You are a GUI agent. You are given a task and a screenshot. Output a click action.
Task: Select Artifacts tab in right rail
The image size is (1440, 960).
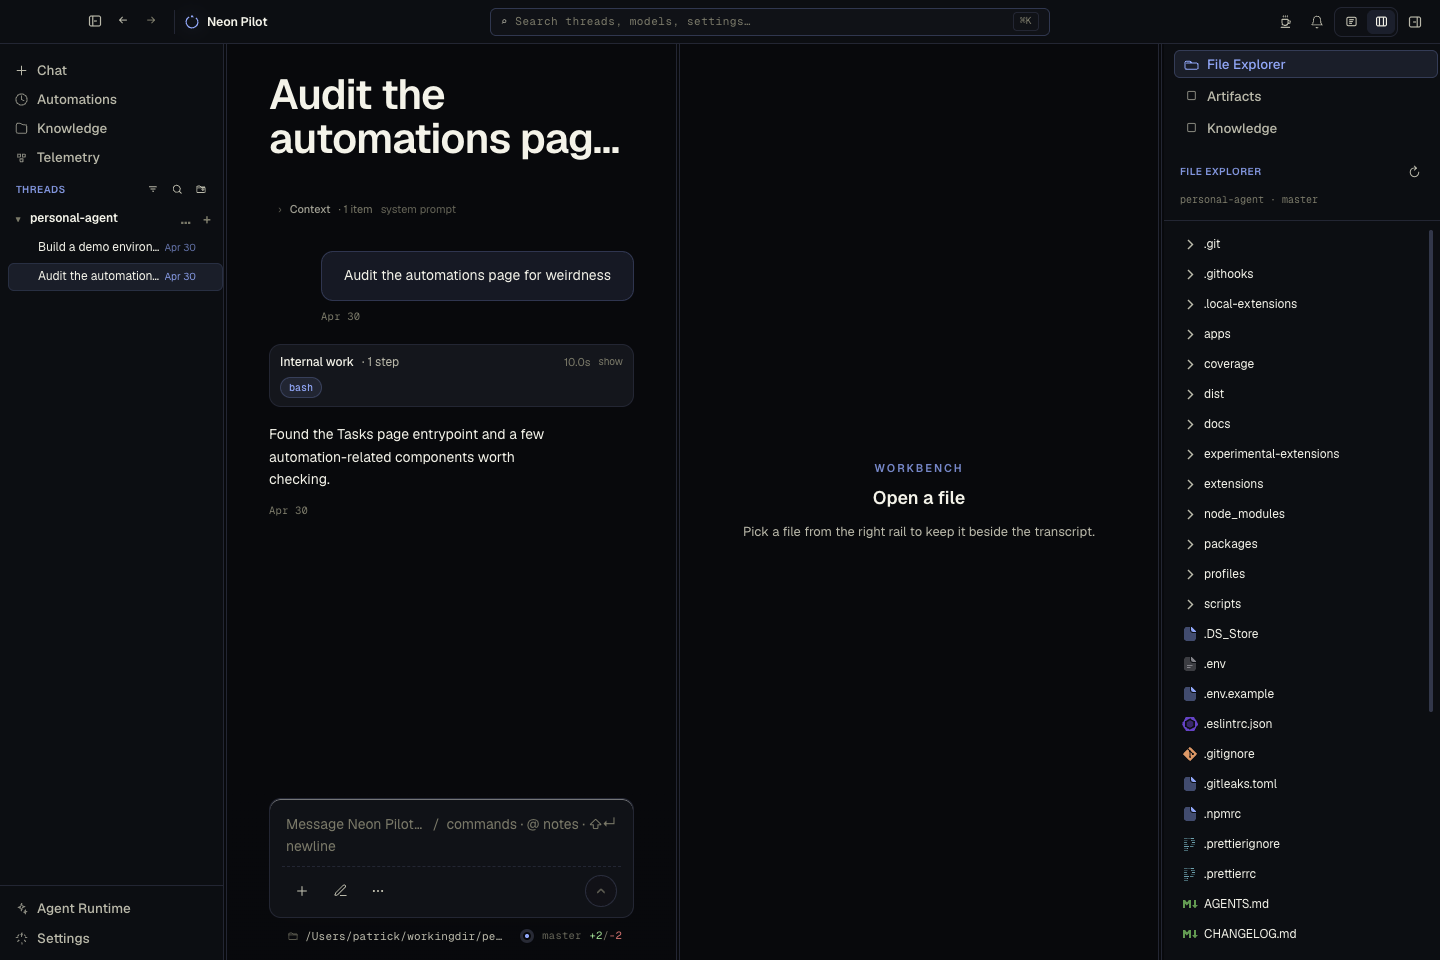[x=1305, y=96]
